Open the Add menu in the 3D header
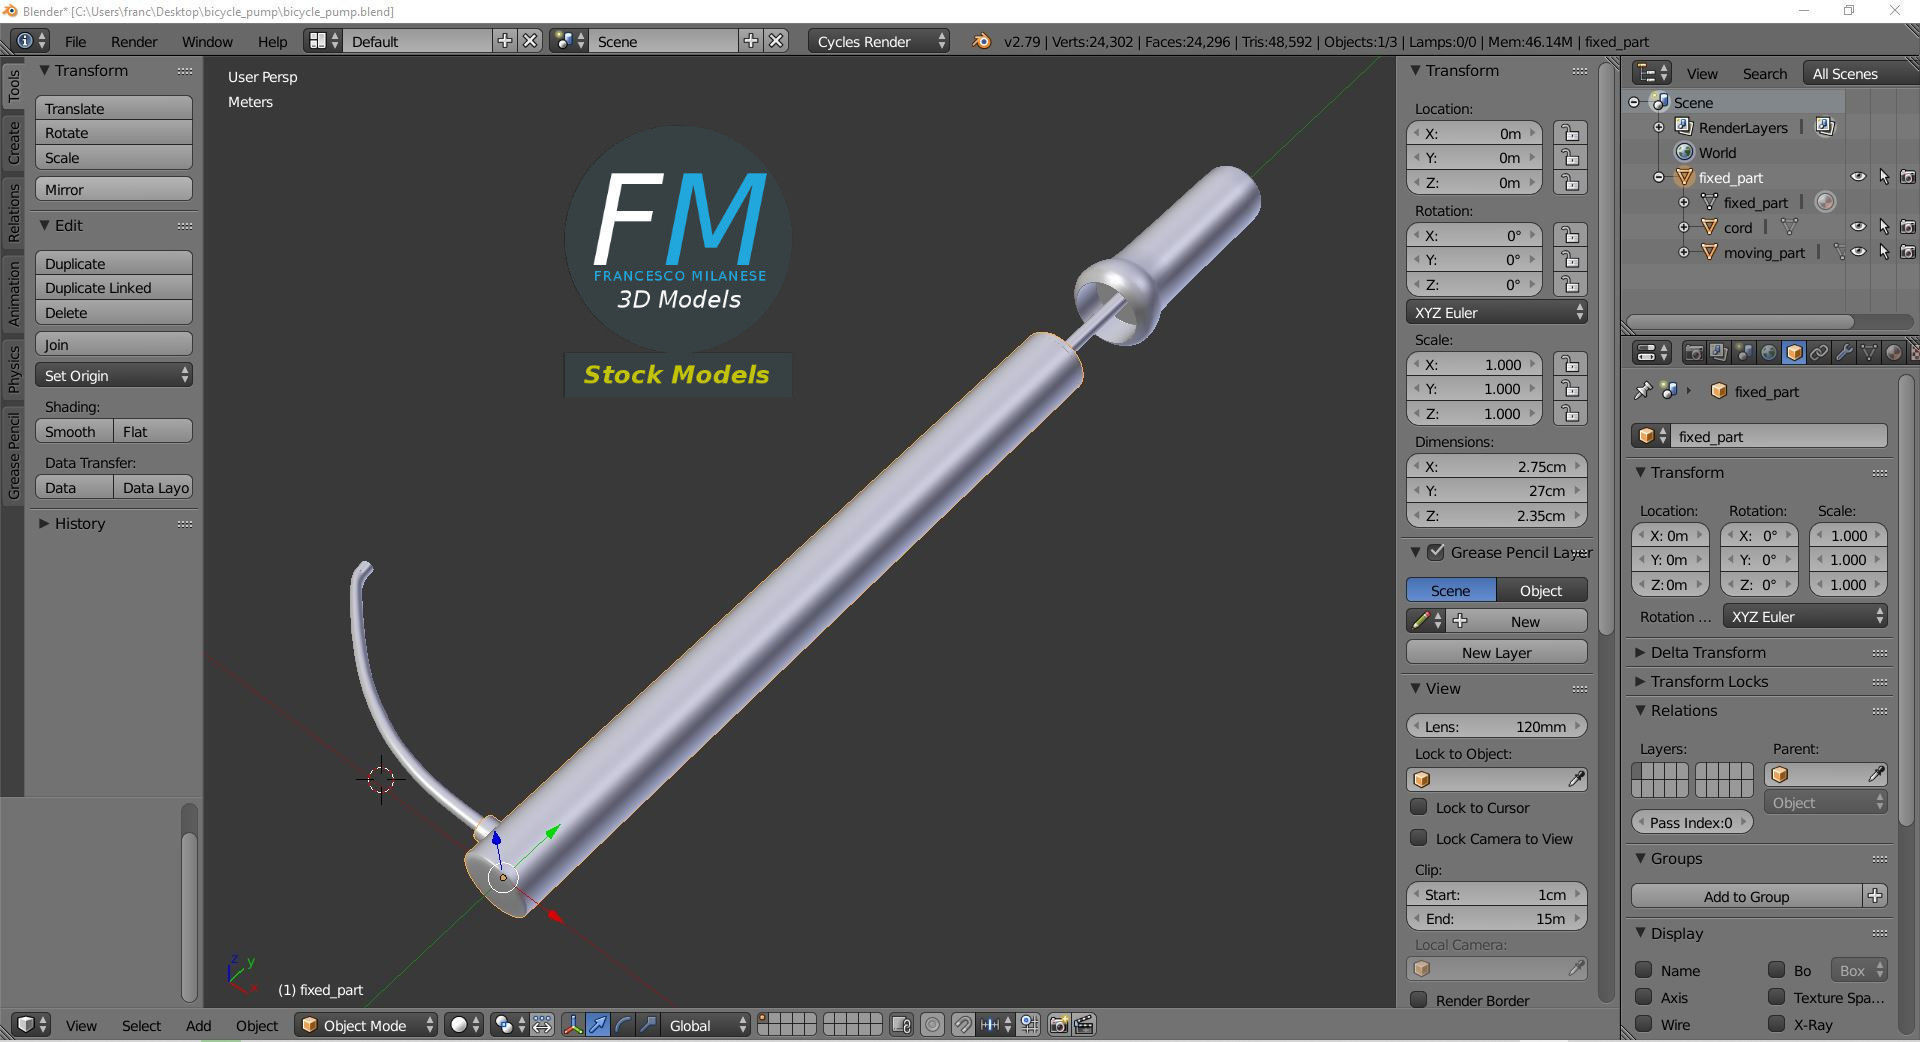The width and height of the screenshot is (1920, 1042). coord(198,1025)
